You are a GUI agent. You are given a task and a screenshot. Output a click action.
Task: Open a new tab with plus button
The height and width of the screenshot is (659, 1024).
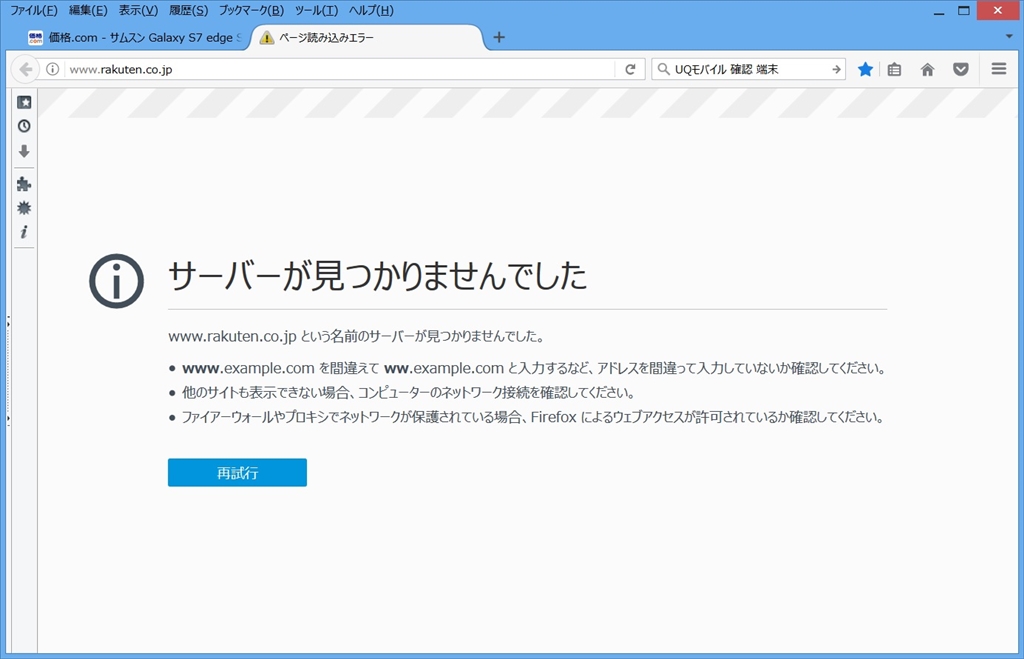499,37
